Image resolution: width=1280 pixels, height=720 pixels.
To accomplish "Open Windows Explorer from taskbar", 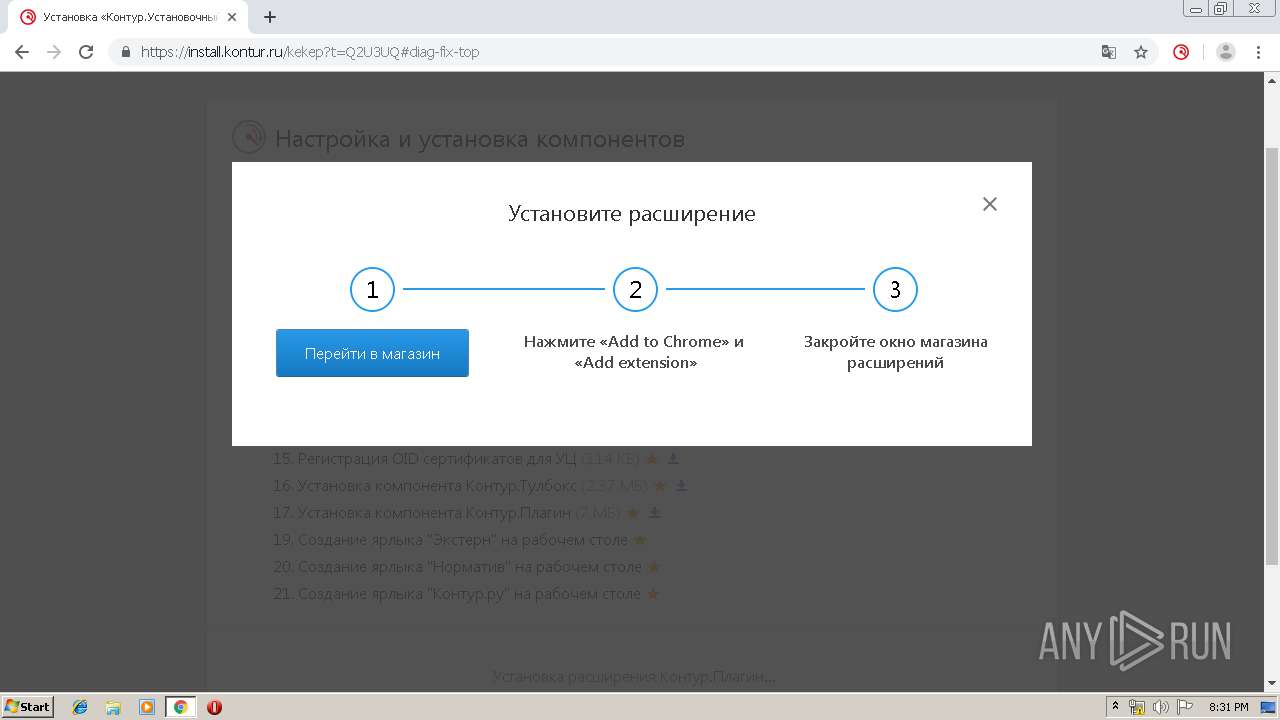I will (x=113, y=707).
